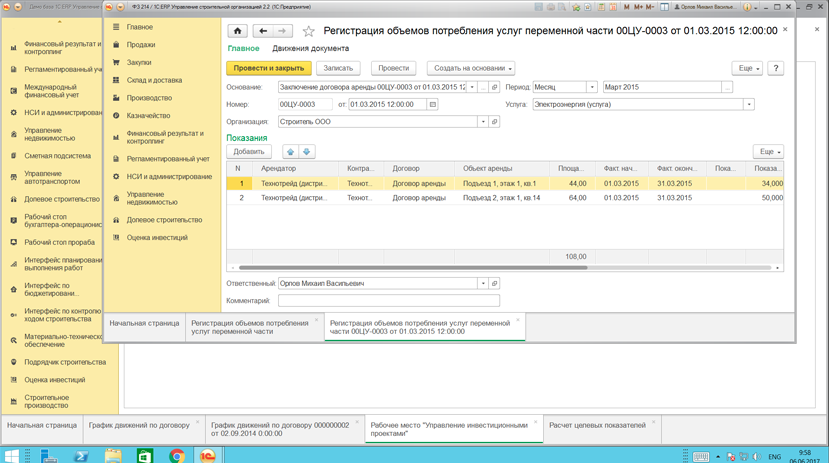Viewport: 829px width, 463px height.
Task: Click Провести и закрыть button
Action: point(269,68)
